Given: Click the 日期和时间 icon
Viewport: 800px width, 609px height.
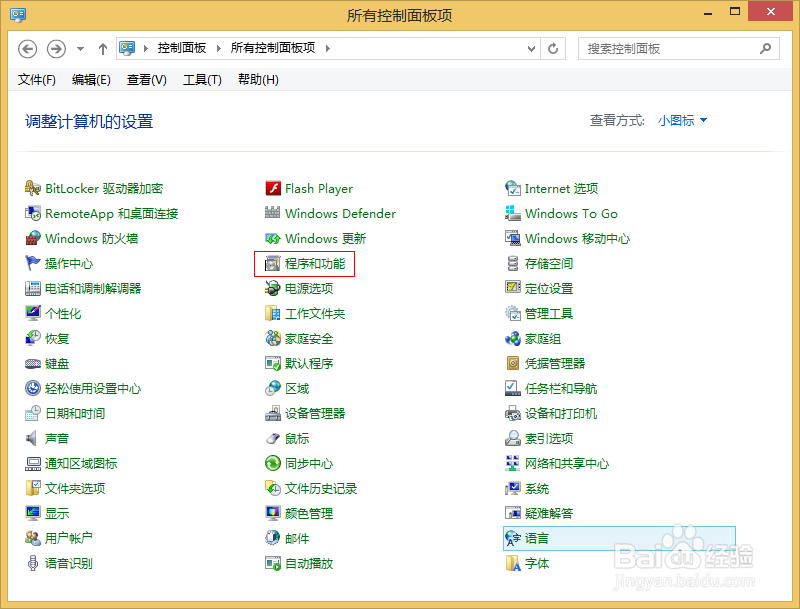Looking at the screenshot, I should (33, 413).
